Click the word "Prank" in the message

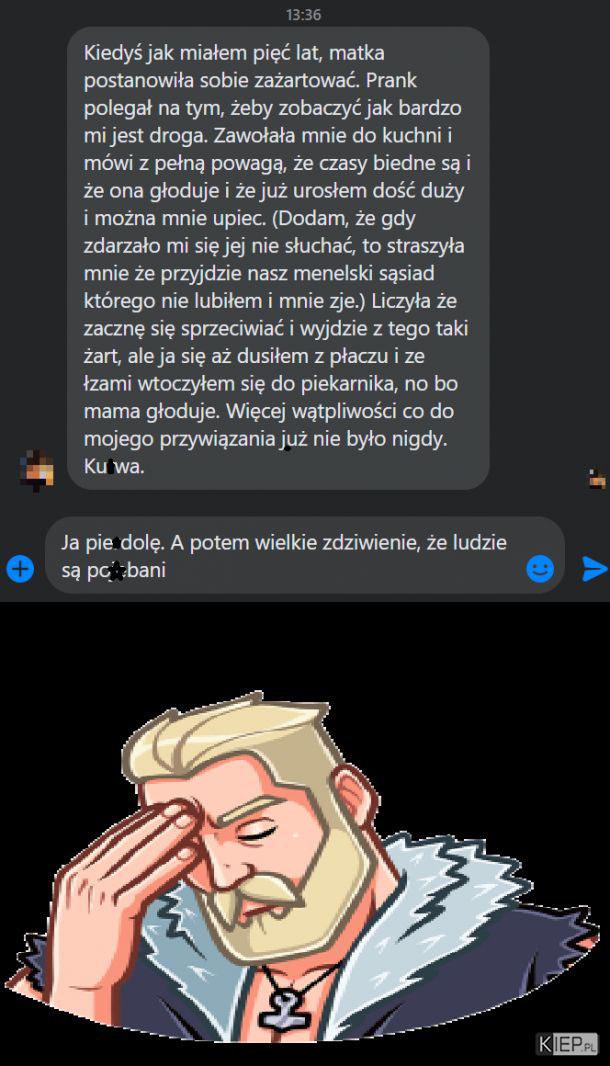(x=392, y=80)
